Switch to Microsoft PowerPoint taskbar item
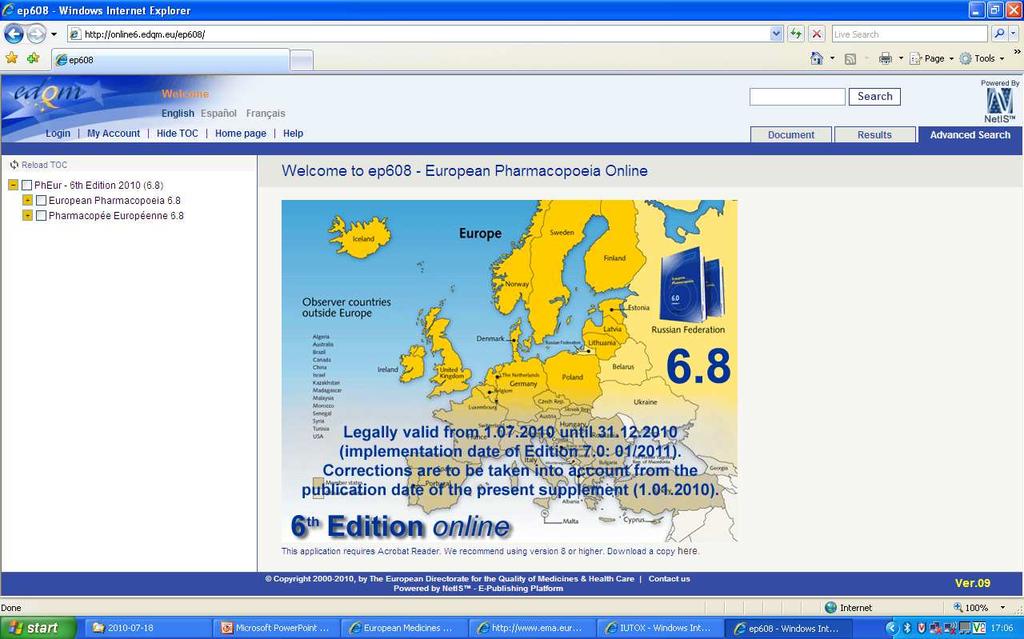Viewport: 1024px width, 639px height. click(277, 628)
